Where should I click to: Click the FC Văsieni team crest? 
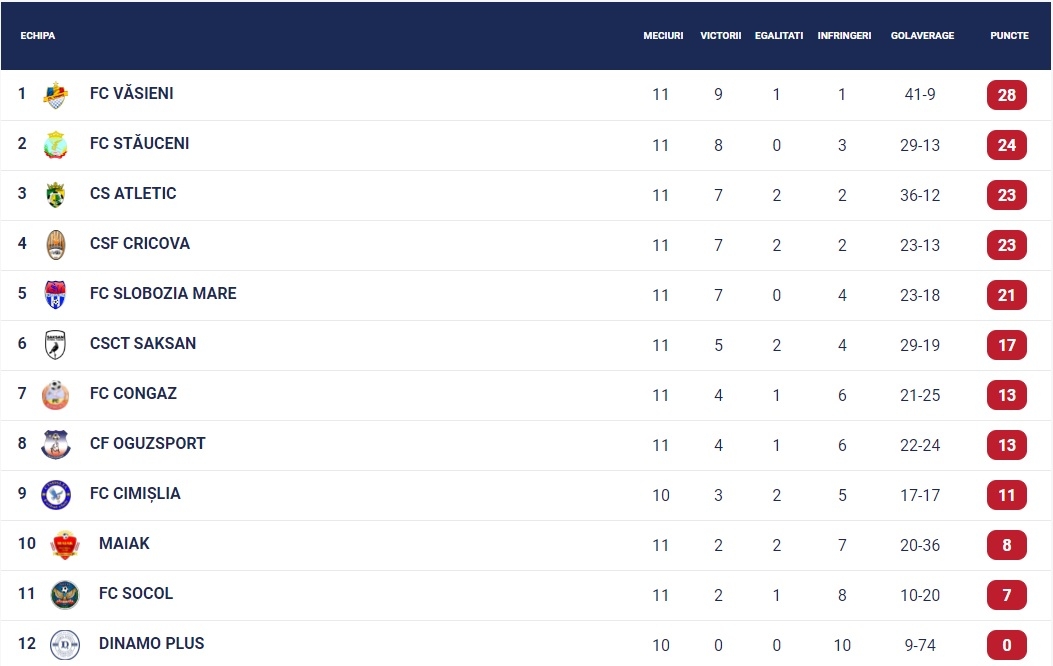(56, 95)
